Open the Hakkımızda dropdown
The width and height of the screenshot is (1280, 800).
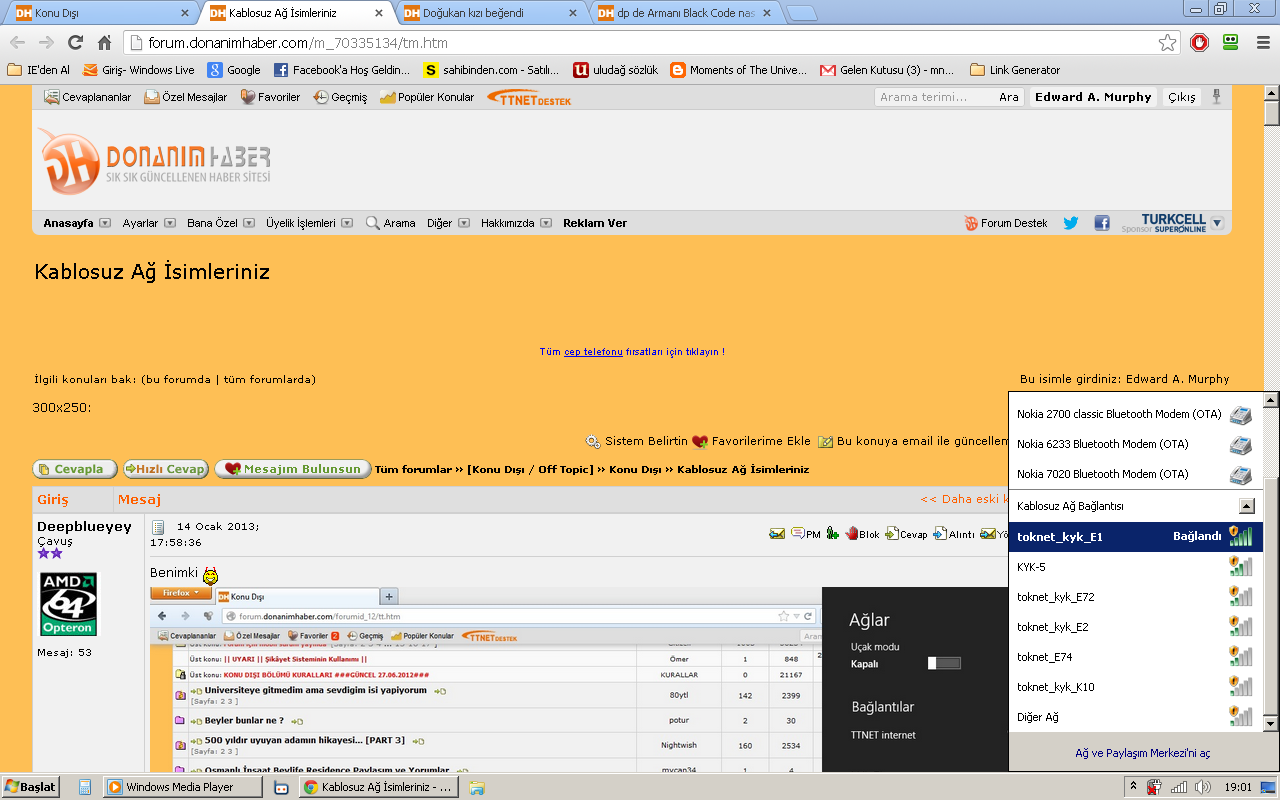(x=546, y=223)
